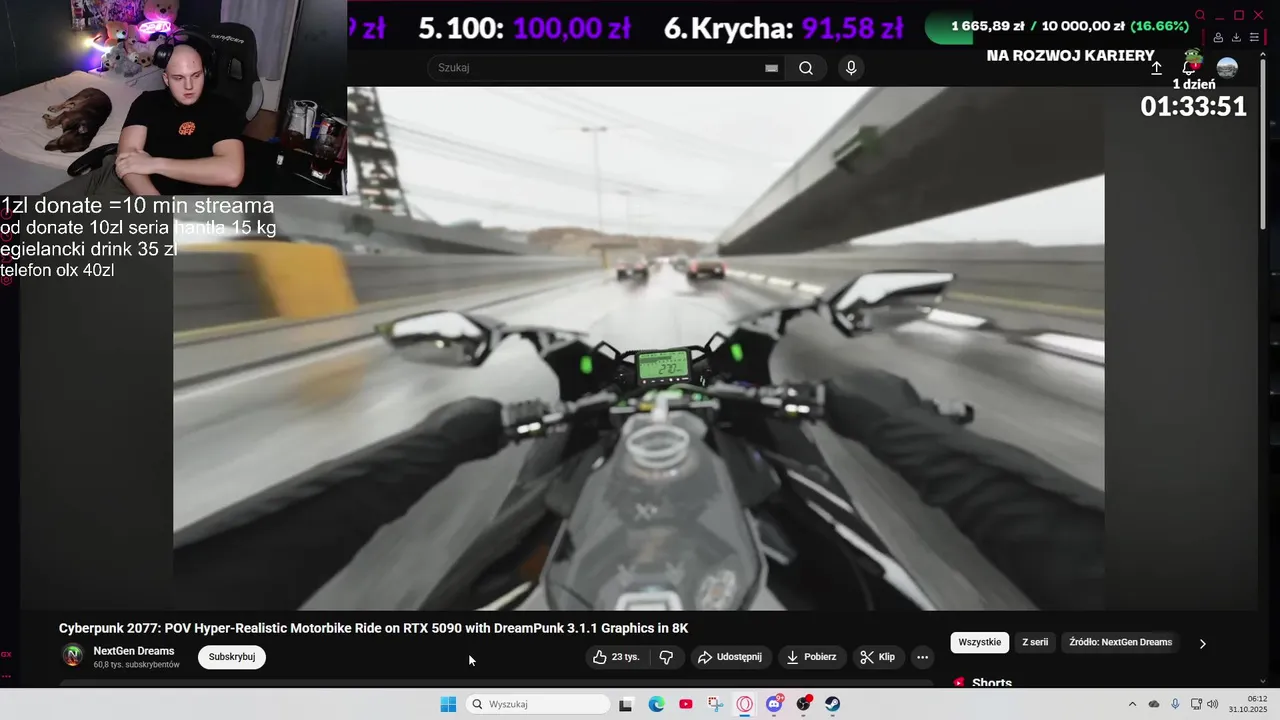Click the Klip scissors button

point(877,657)
